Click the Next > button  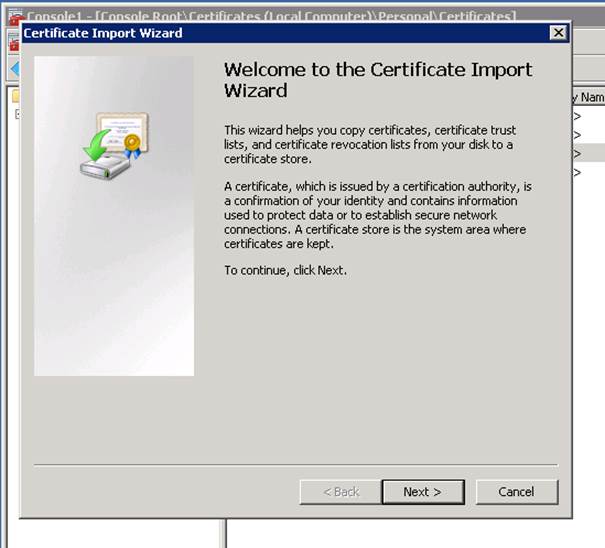click(x=423, y=491)
